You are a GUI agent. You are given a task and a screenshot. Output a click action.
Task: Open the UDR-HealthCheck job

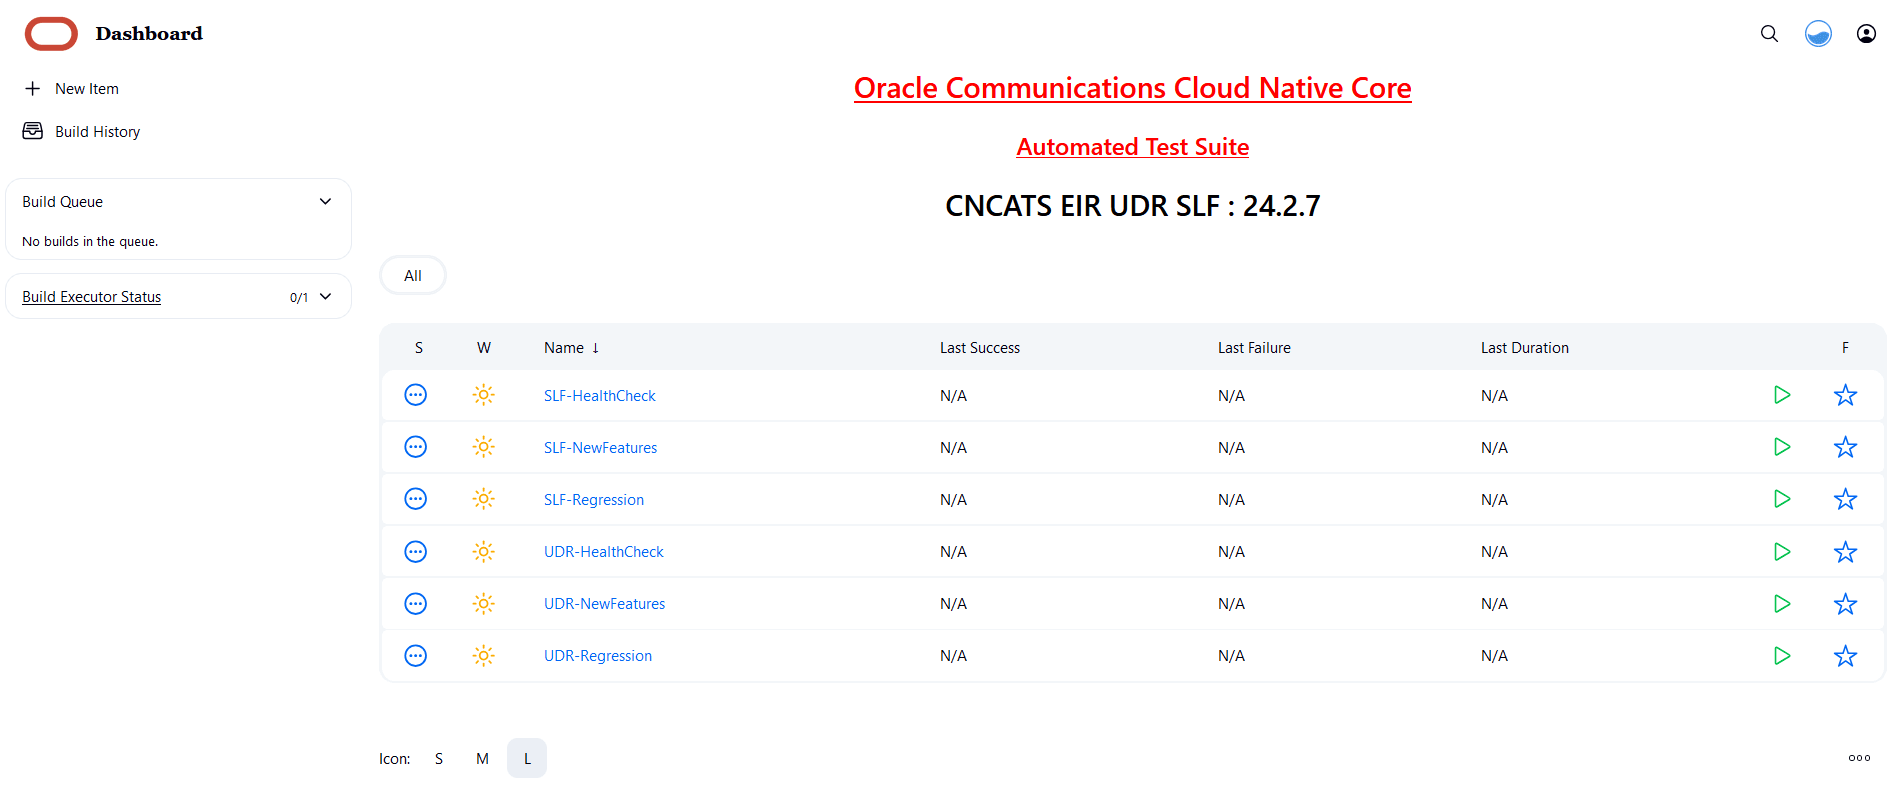[x=604, y=552]
